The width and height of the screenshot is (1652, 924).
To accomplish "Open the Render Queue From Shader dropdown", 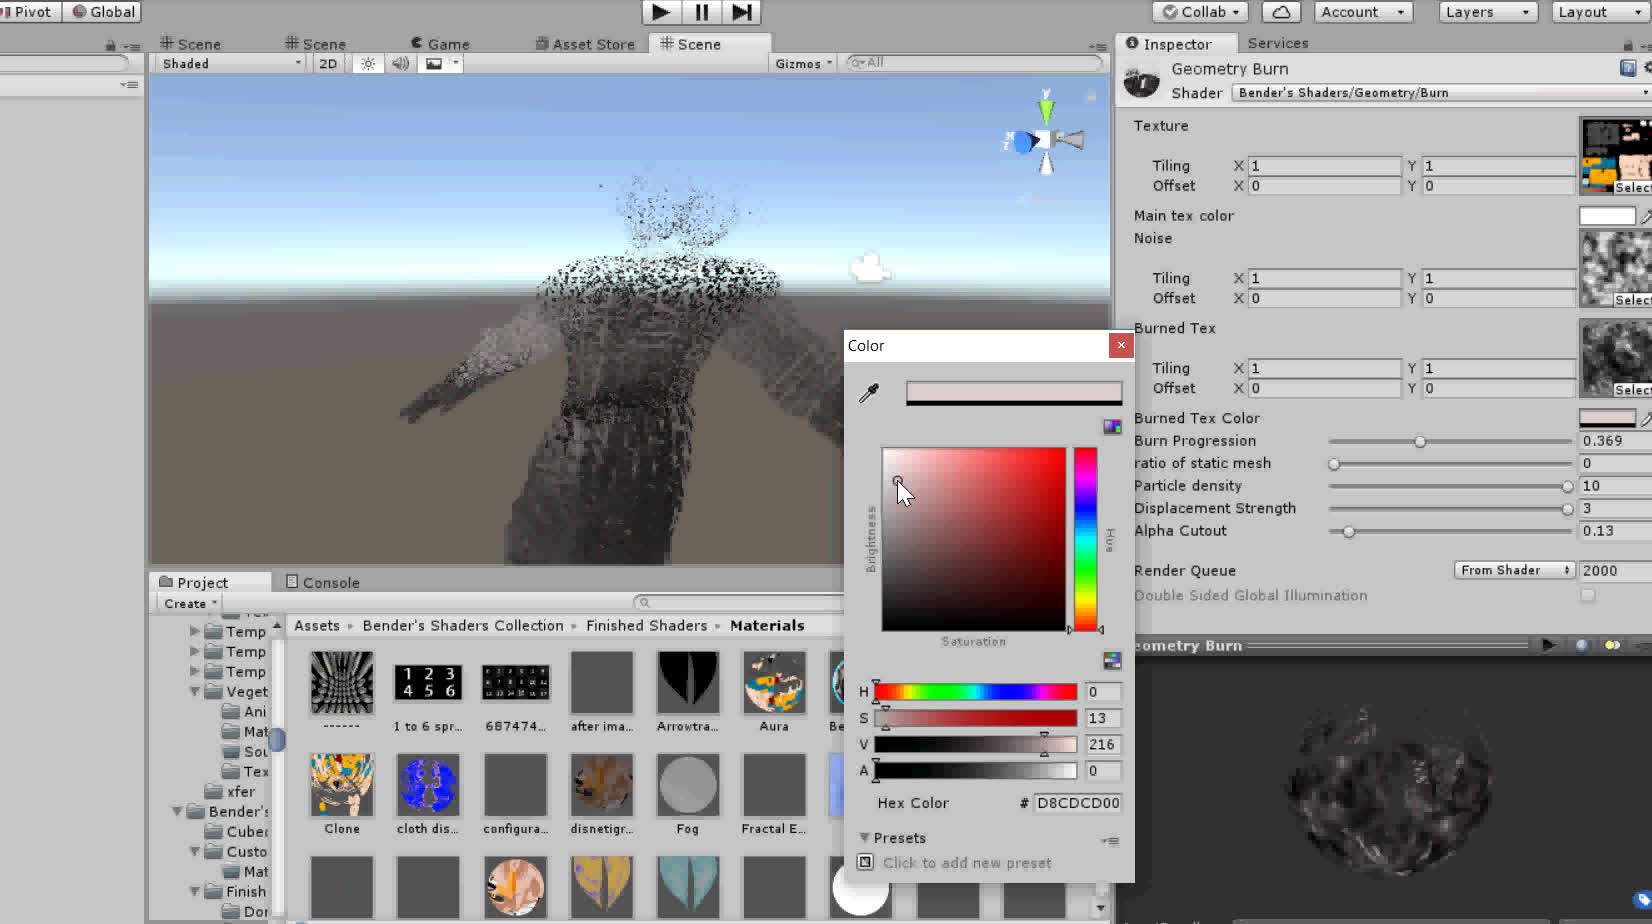I will tap(1514, 570).
